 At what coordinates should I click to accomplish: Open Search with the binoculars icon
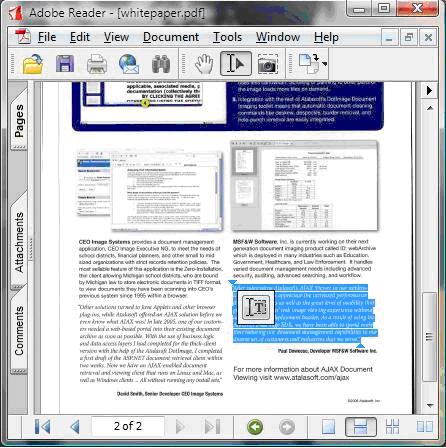[161, 64]
